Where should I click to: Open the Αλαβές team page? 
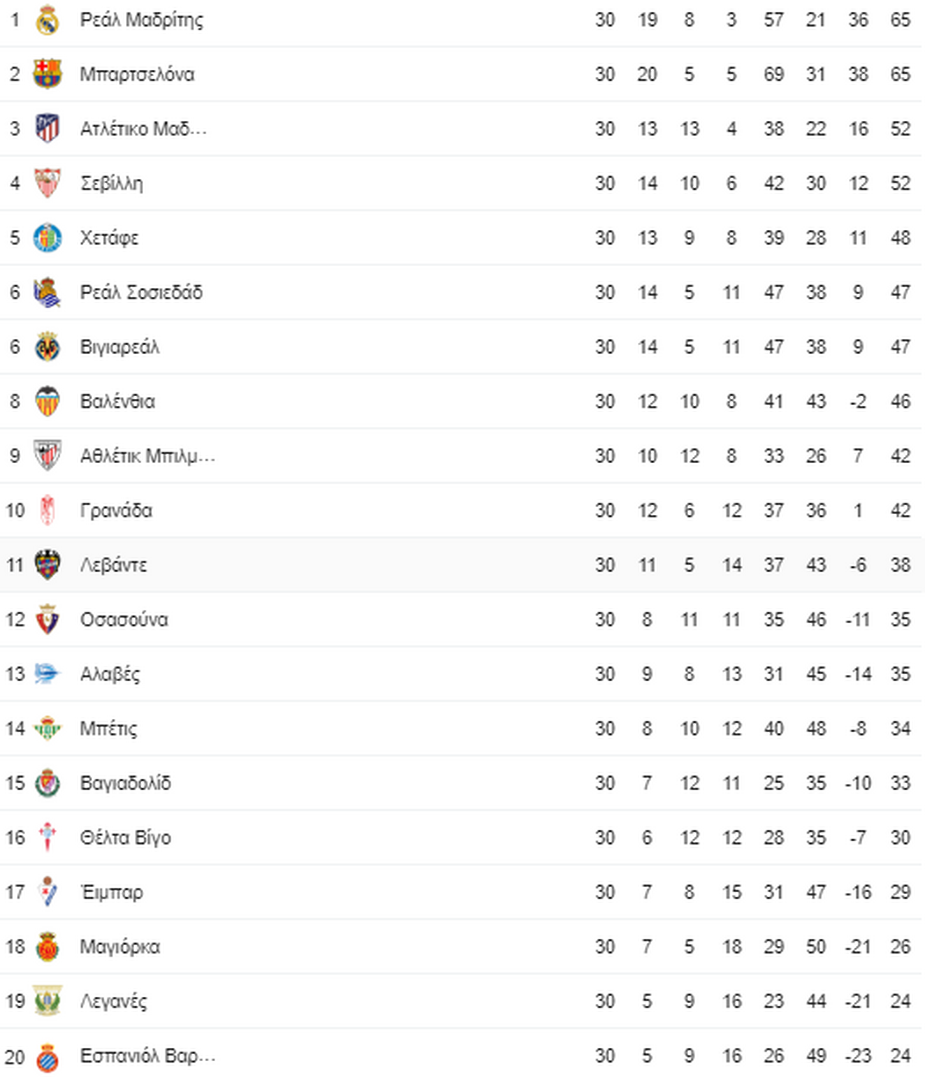point(110,674)
